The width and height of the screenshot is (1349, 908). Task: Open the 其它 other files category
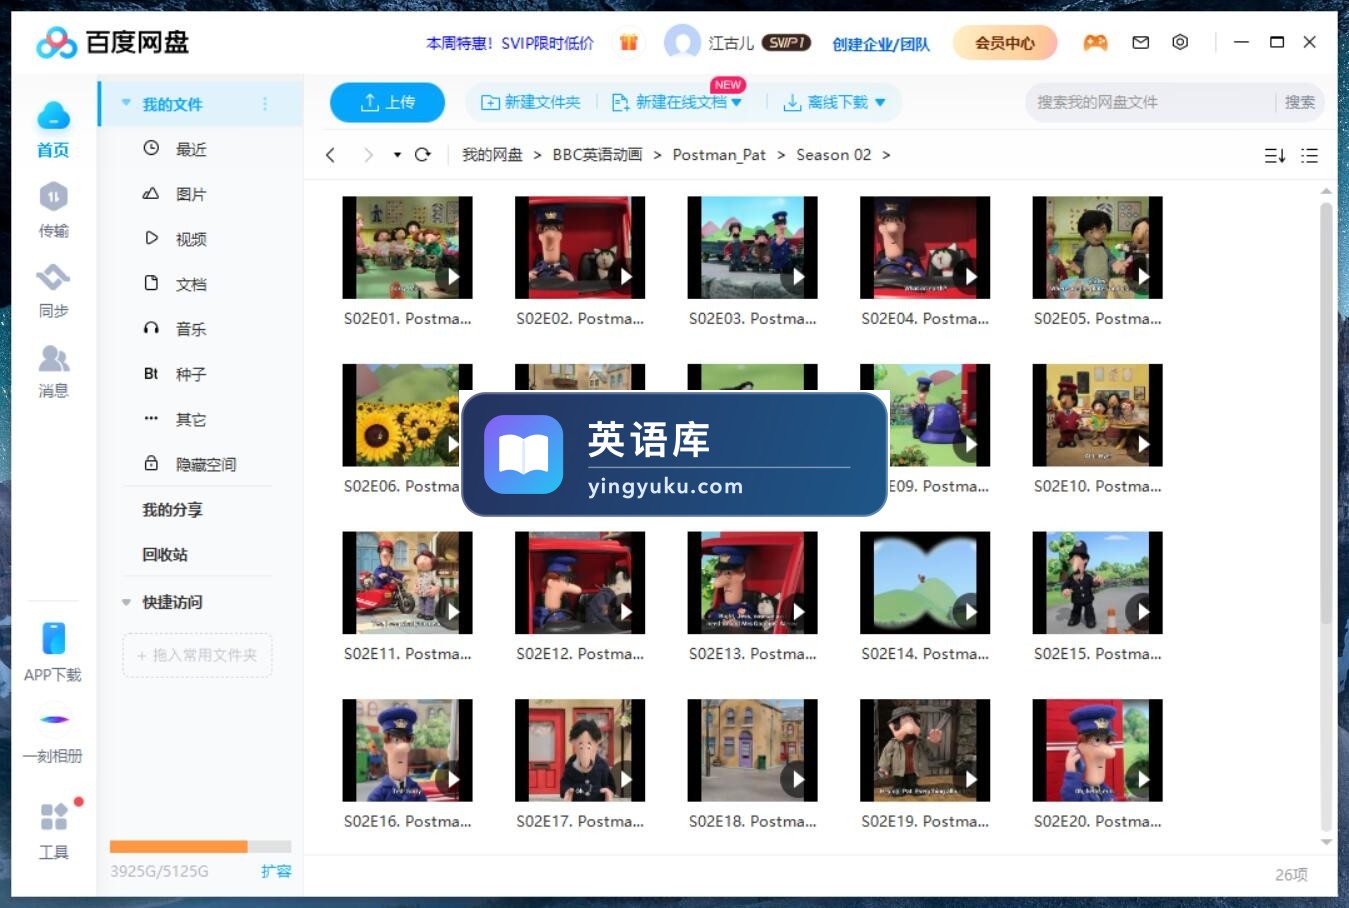coord(191,419)
